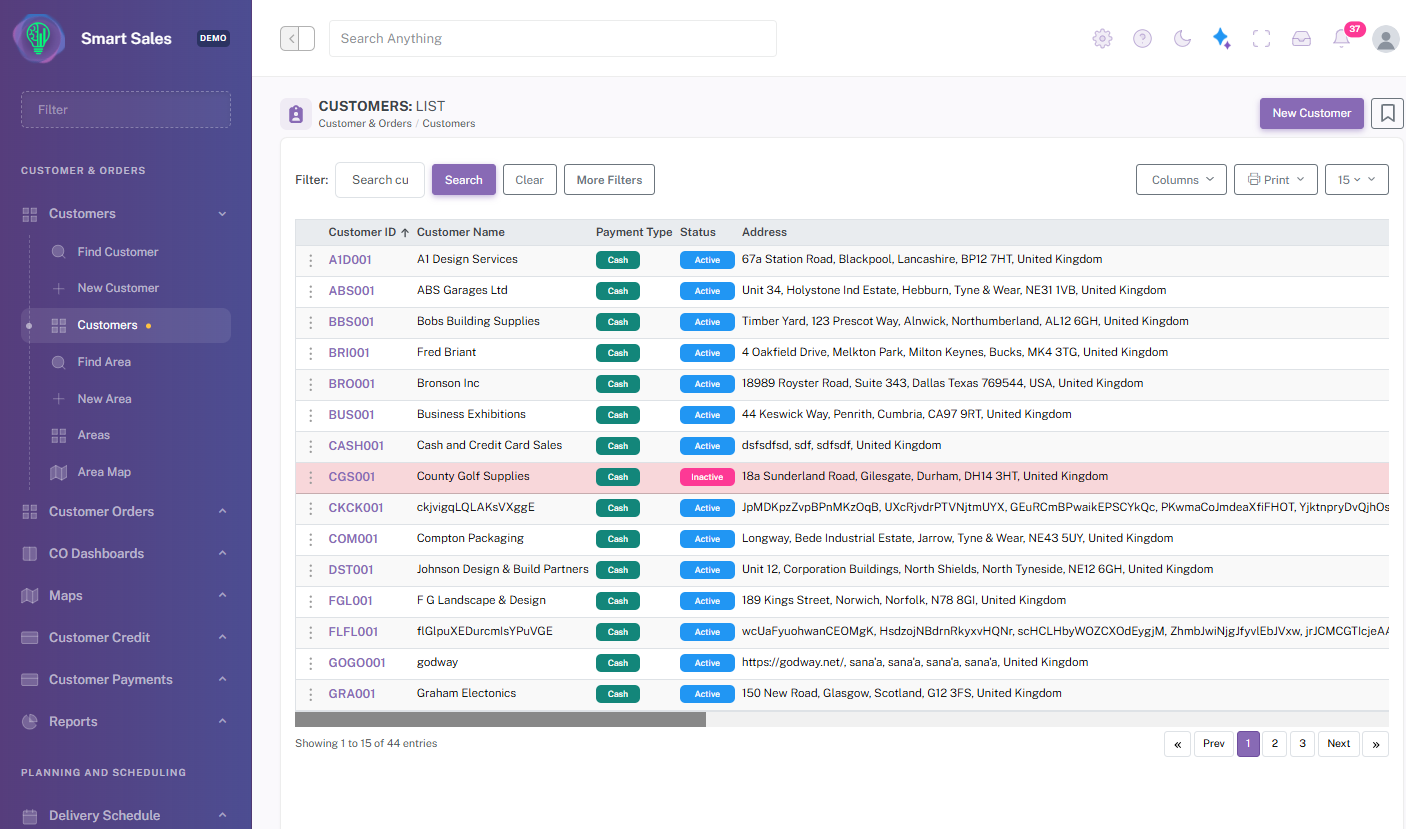Focus the Search Anything field
Image resolution: width=1406 pixels, height=829 pixels.
click(553, 38)
